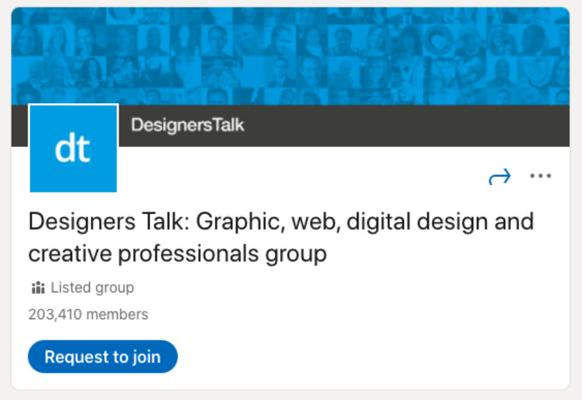Click the blue faces mosaic cover image
This screenshot has width=582, height=400.
(291, 56)
